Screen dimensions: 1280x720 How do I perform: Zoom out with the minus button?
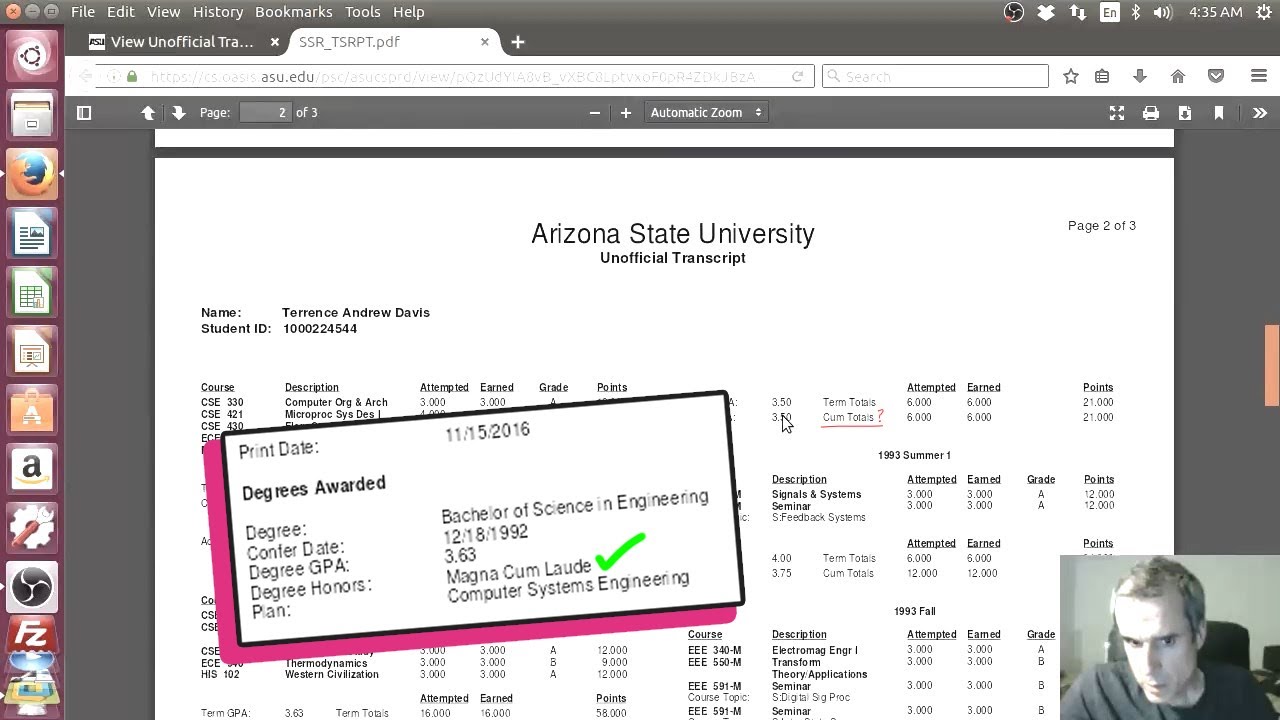tap(595, 113)
